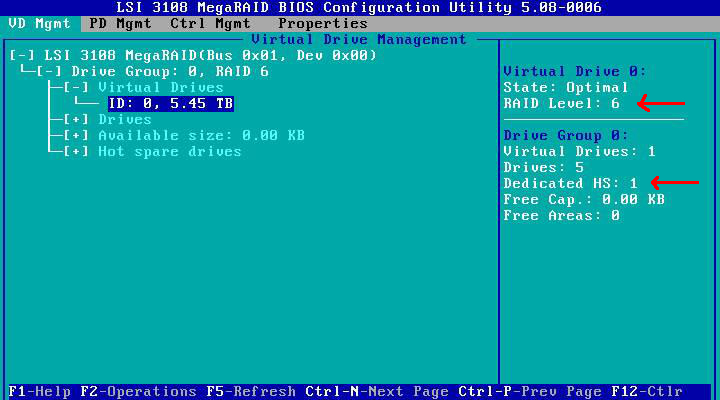Select the Hot spare drives label
720x400 pixels.
[170, 152]
